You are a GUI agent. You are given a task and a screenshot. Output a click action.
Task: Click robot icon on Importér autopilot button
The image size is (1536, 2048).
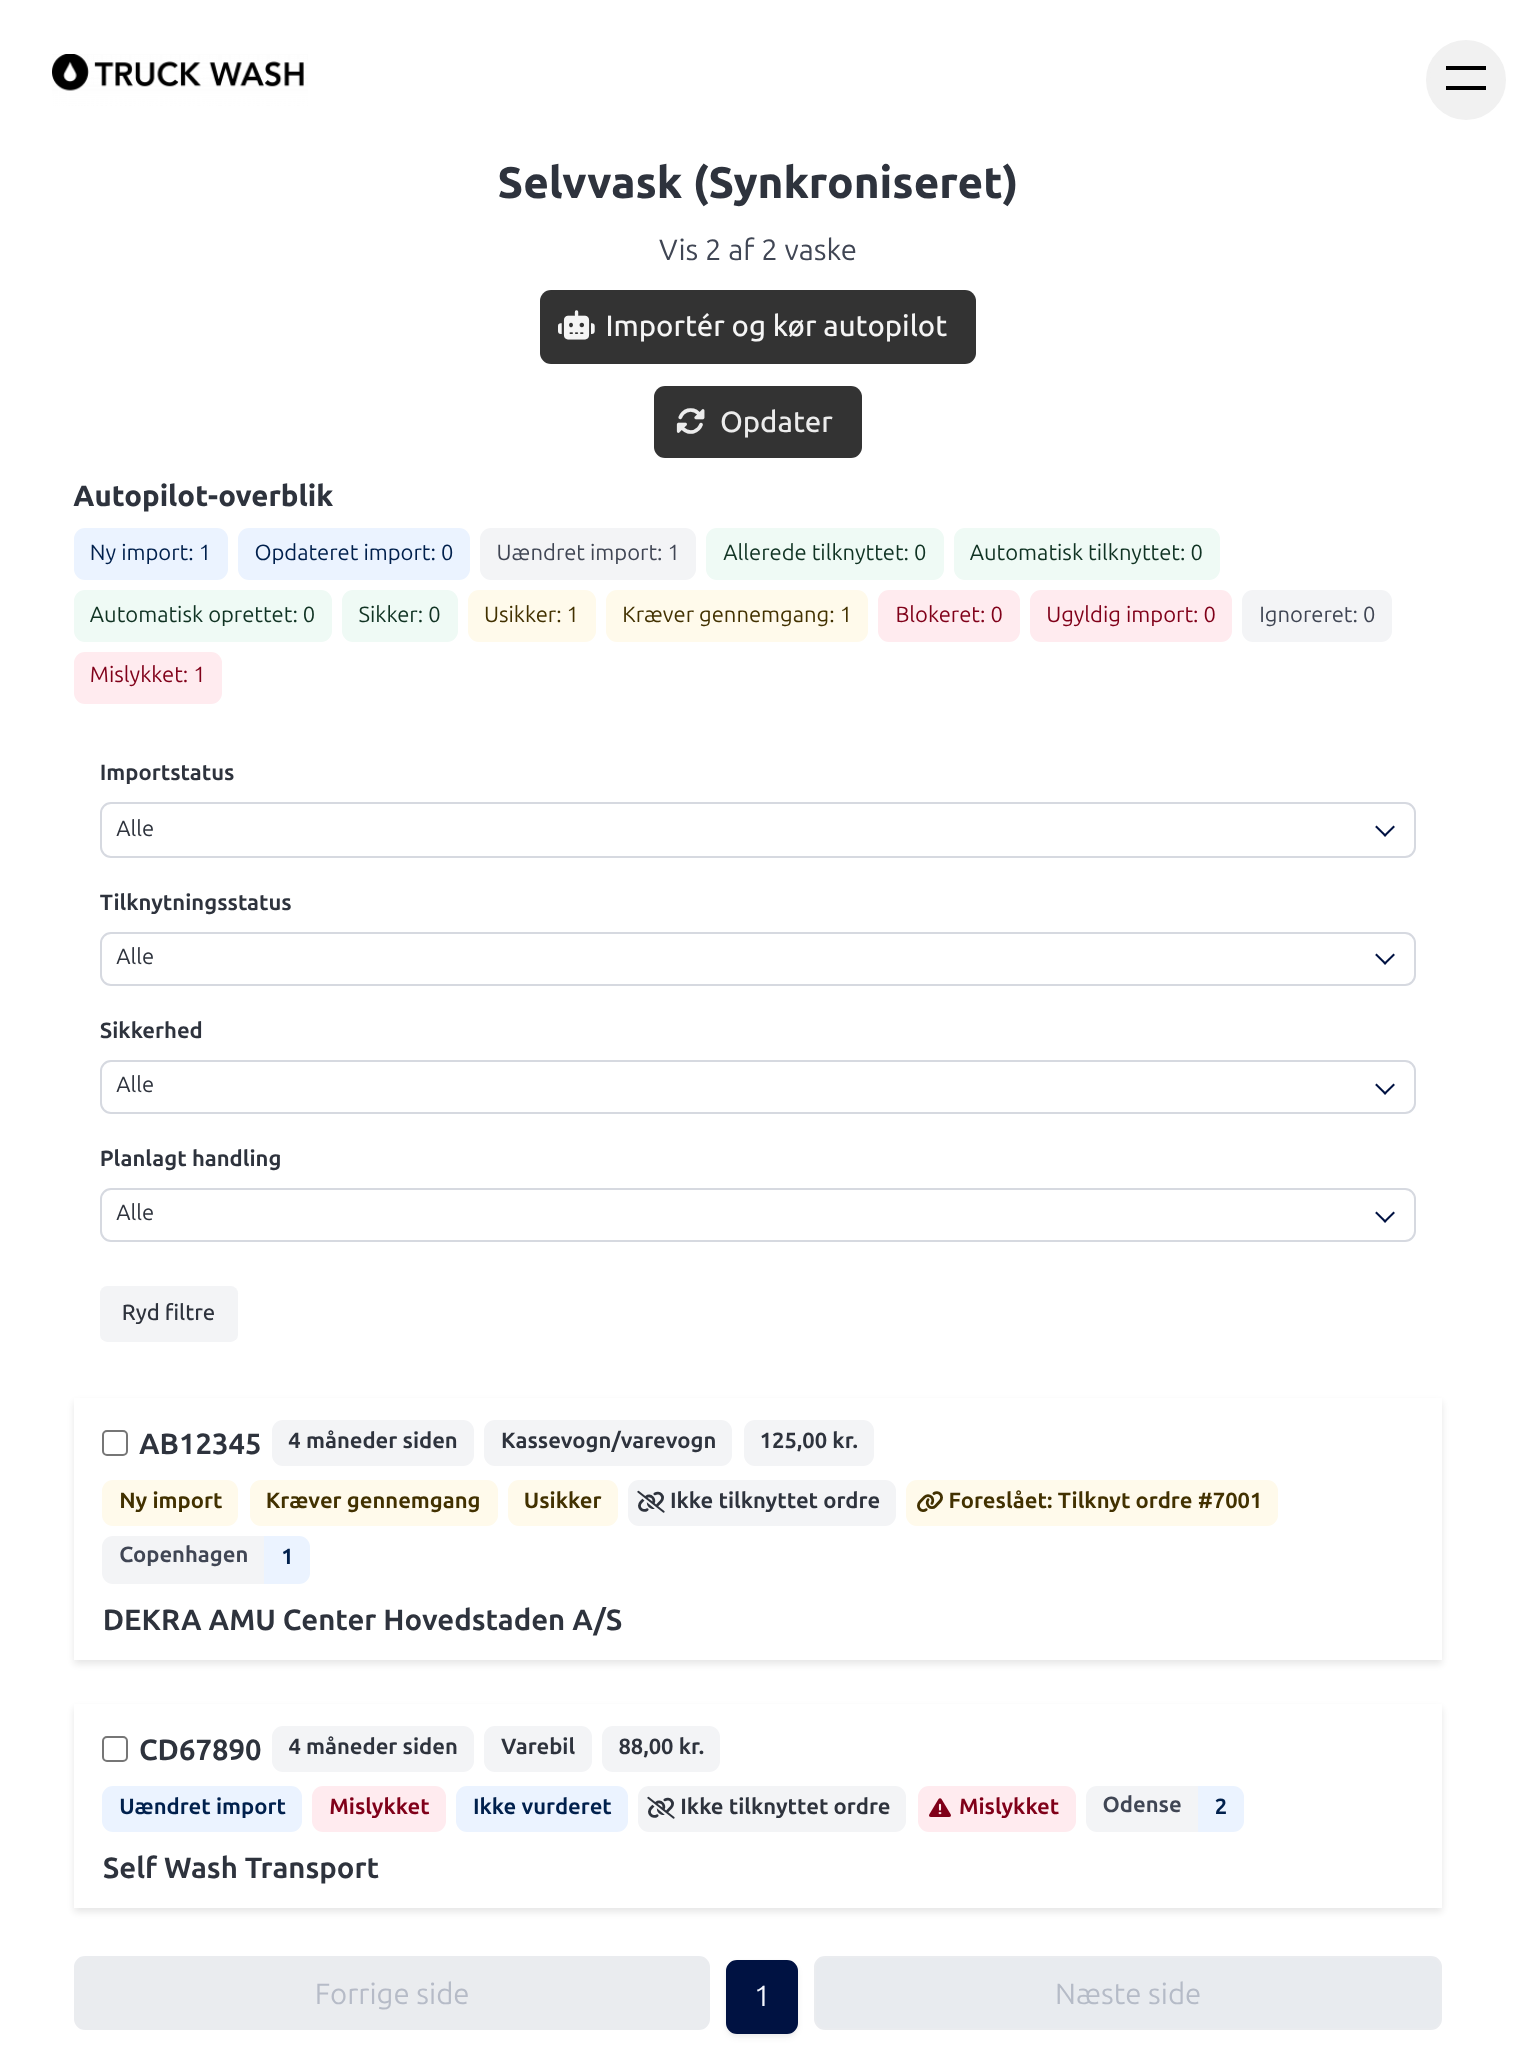[577, 327]
